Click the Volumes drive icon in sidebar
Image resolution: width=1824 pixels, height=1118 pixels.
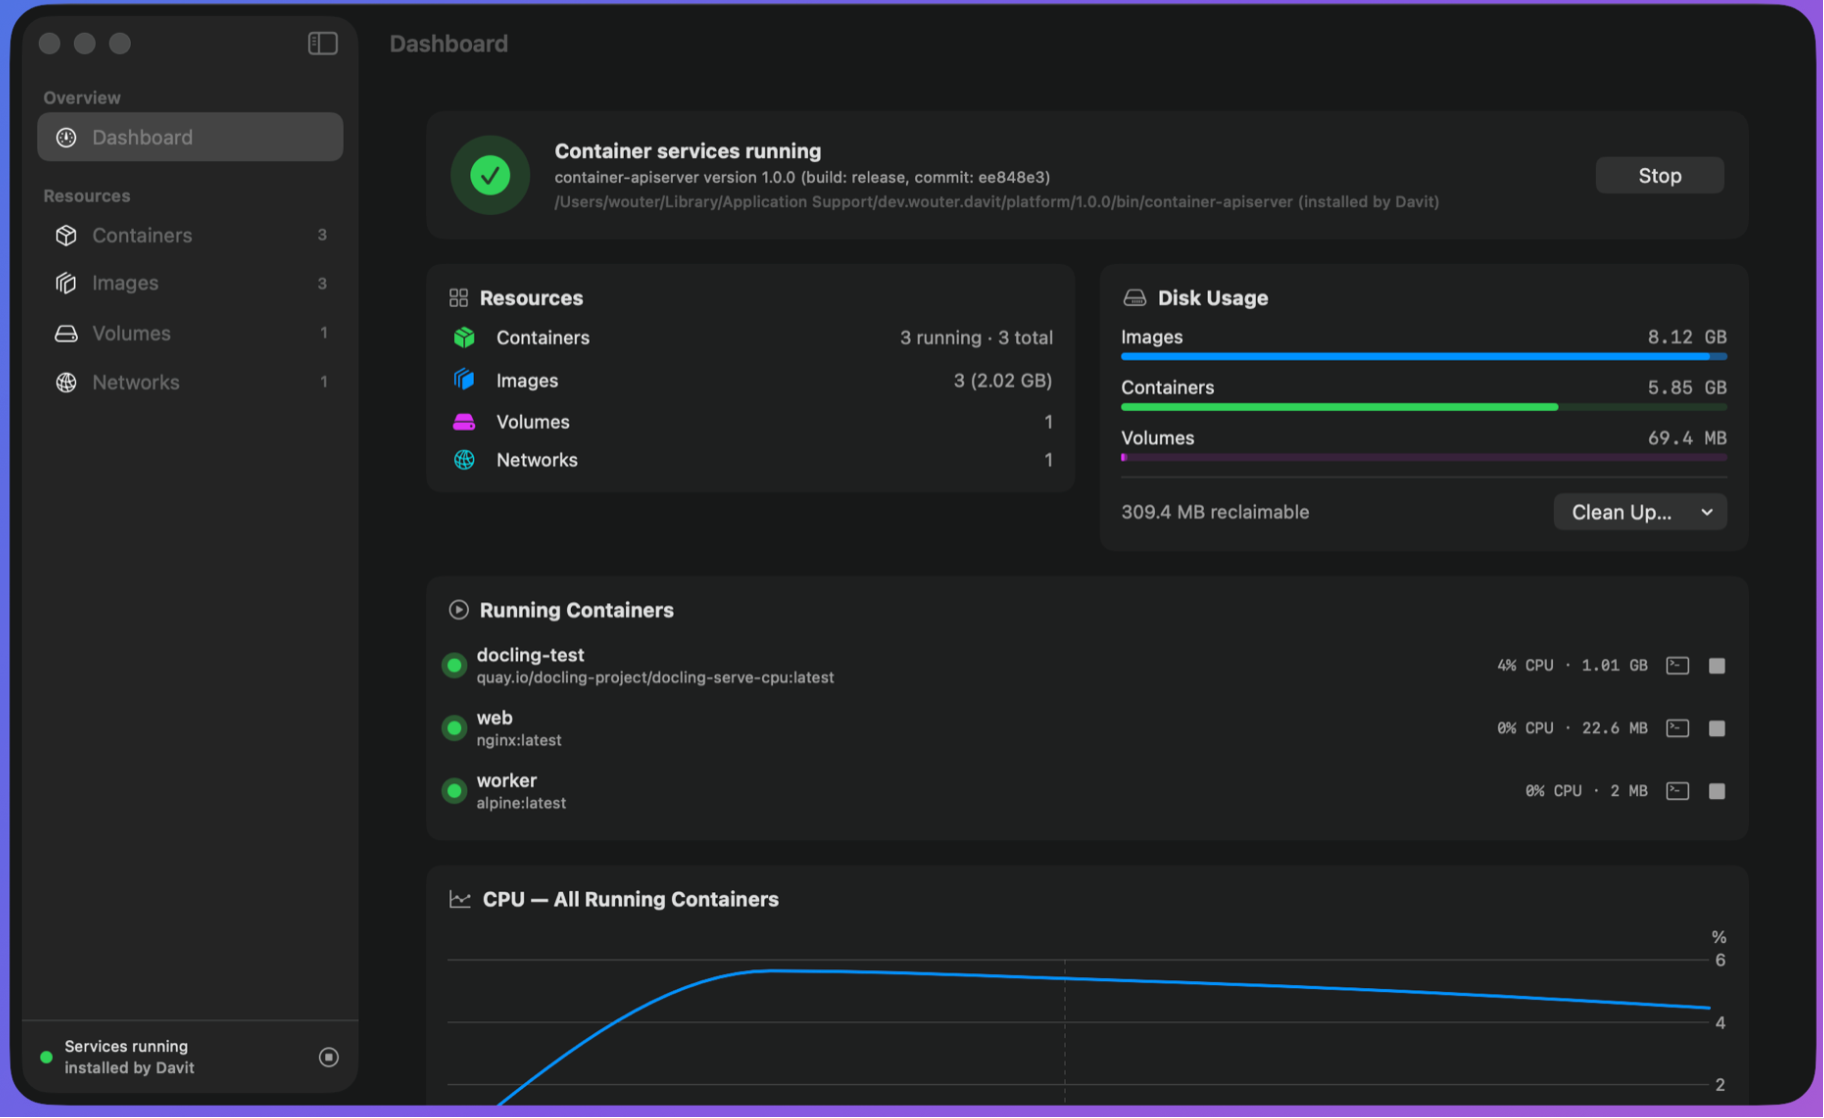pyautogui.click(x=66, y=333)
